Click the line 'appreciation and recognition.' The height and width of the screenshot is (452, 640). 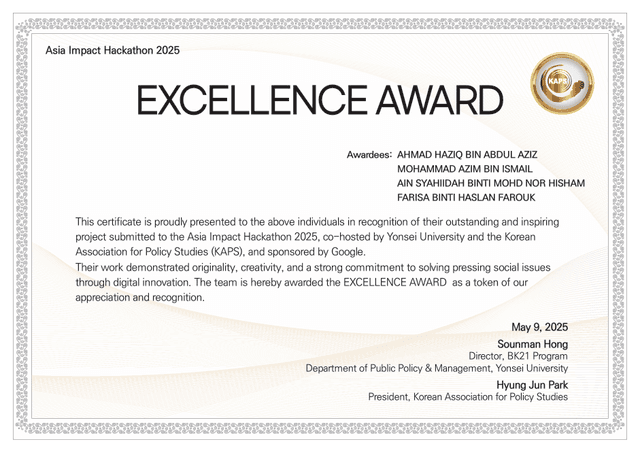[x=140, y=297]
